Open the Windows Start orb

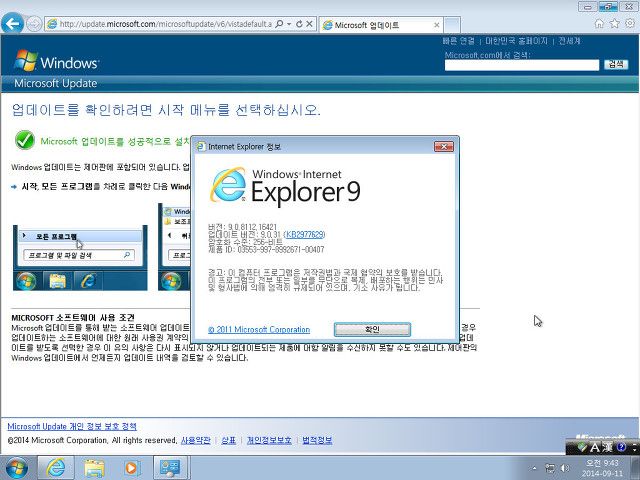coord(17,468)
